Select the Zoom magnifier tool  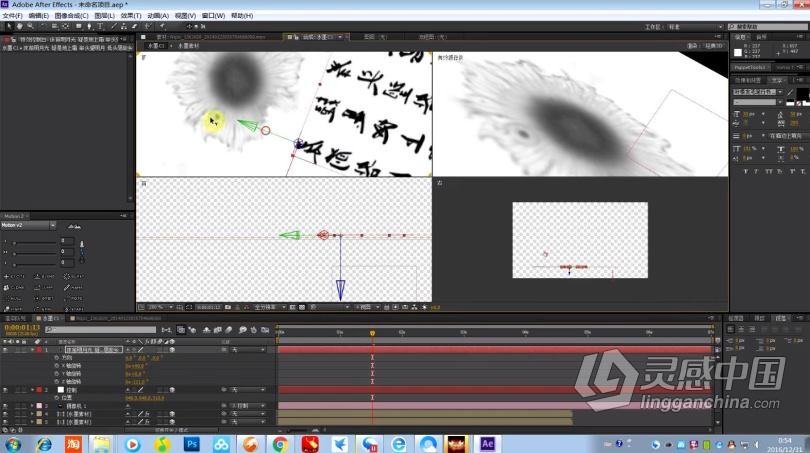pyautogui.click(x=30, y=26)
